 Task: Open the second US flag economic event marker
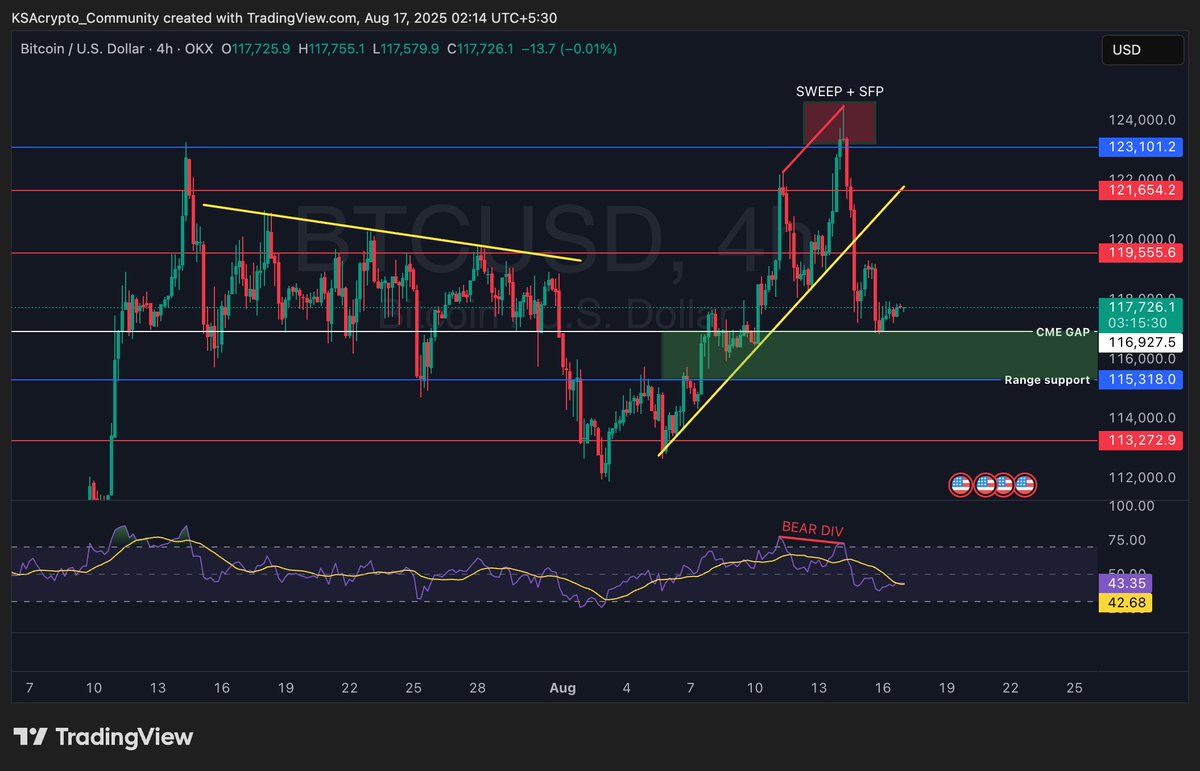coord(986,484)
